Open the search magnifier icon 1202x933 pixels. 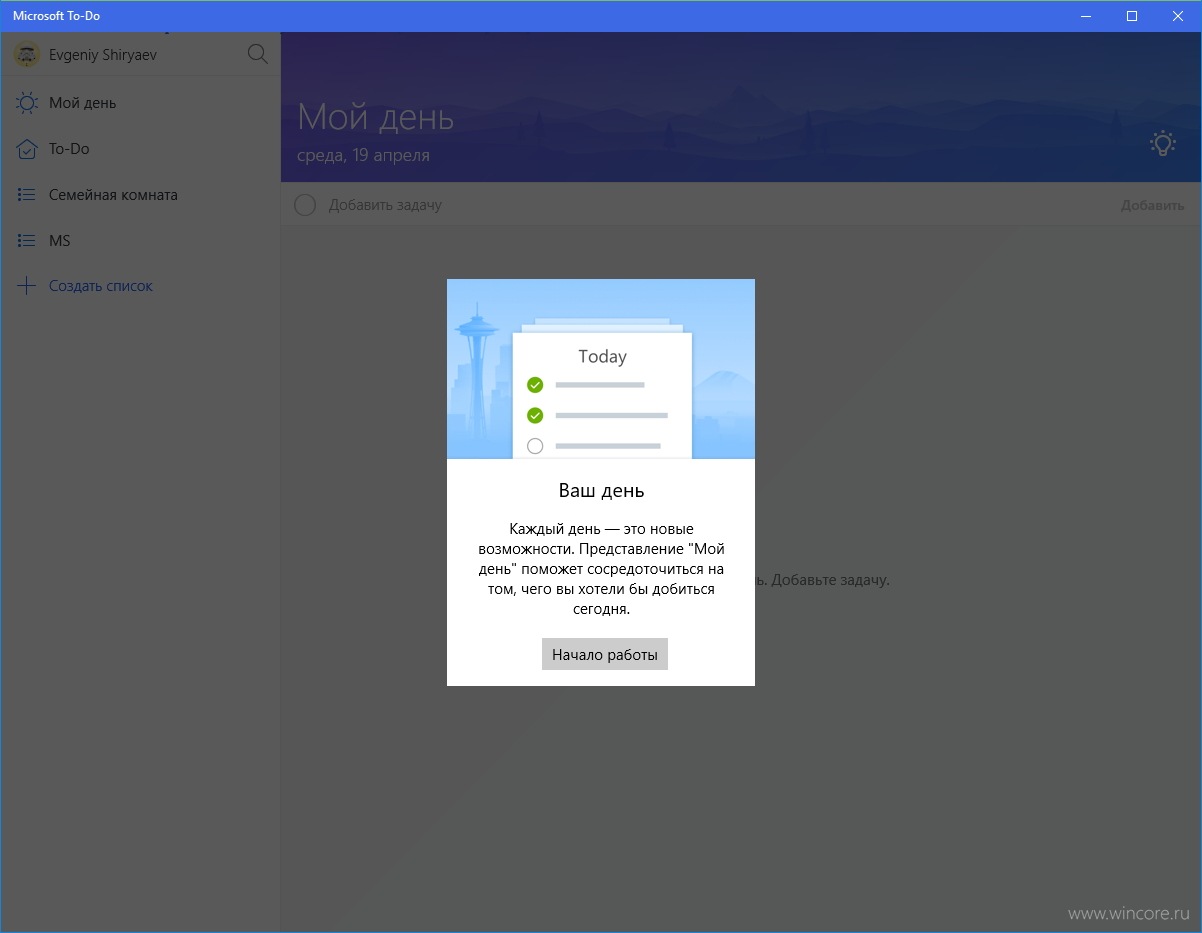click(257, 54)
